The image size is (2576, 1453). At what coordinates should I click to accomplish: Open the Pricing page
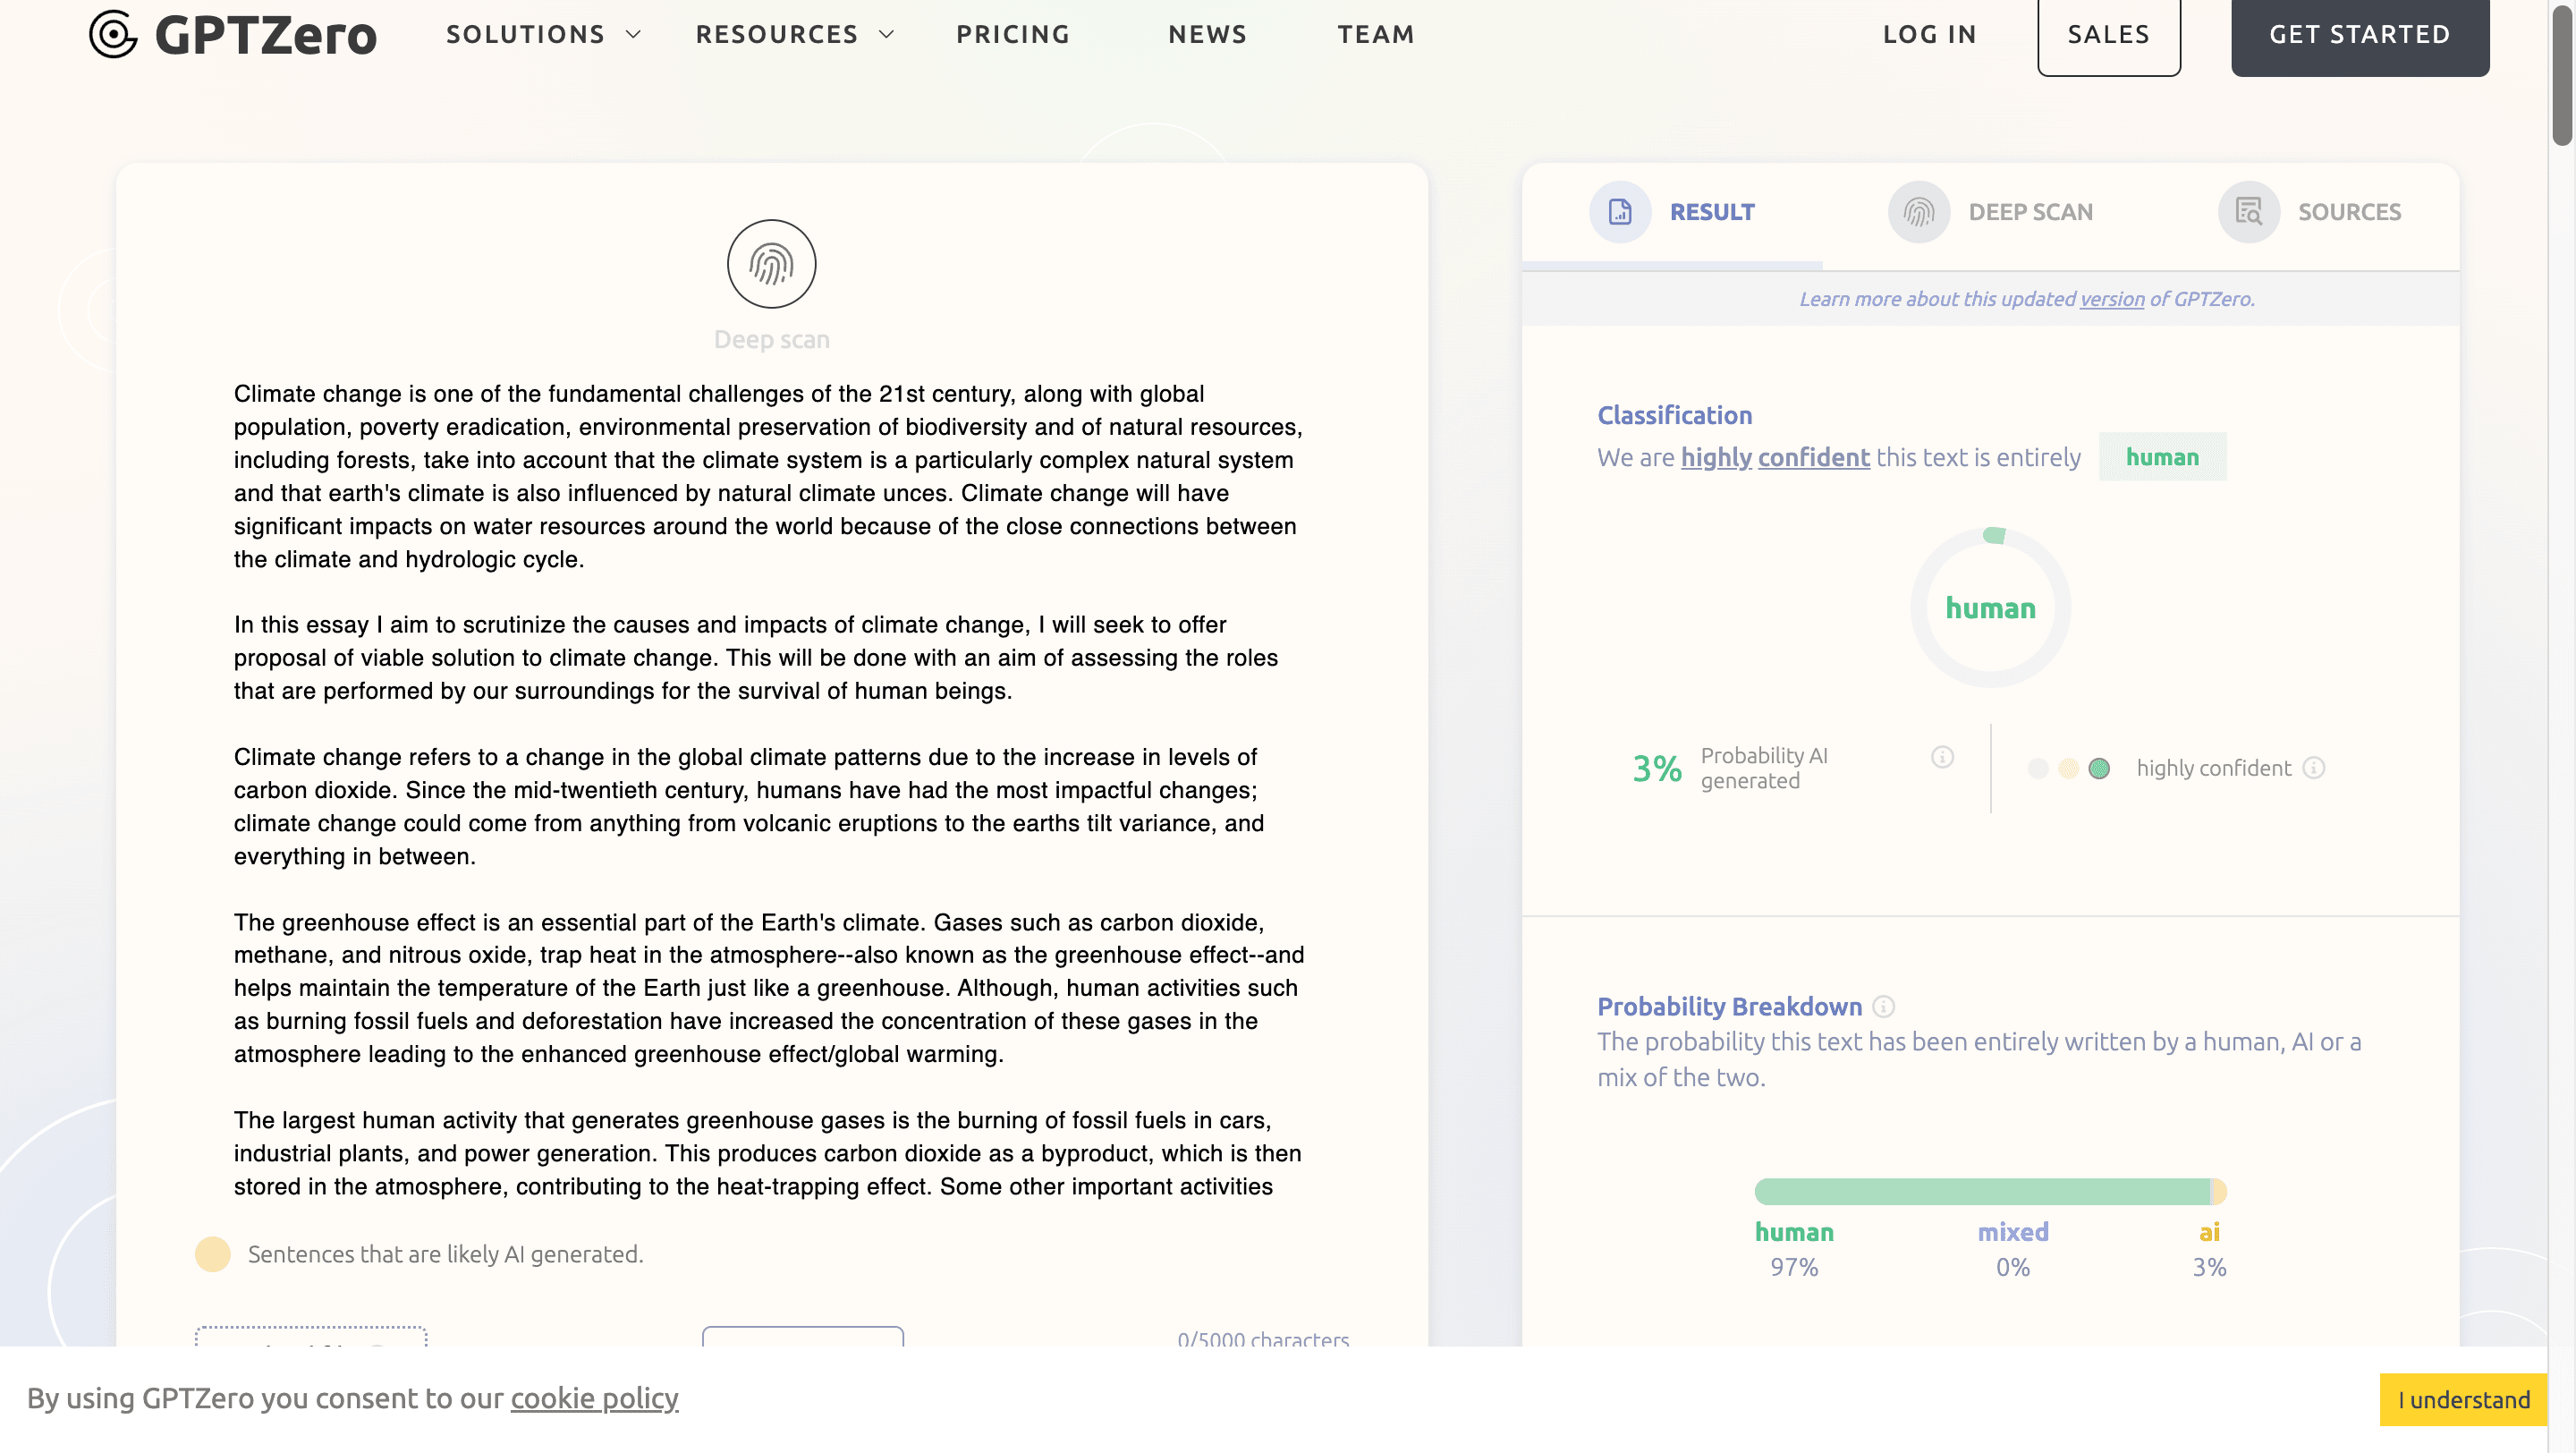click(1013, 34)
